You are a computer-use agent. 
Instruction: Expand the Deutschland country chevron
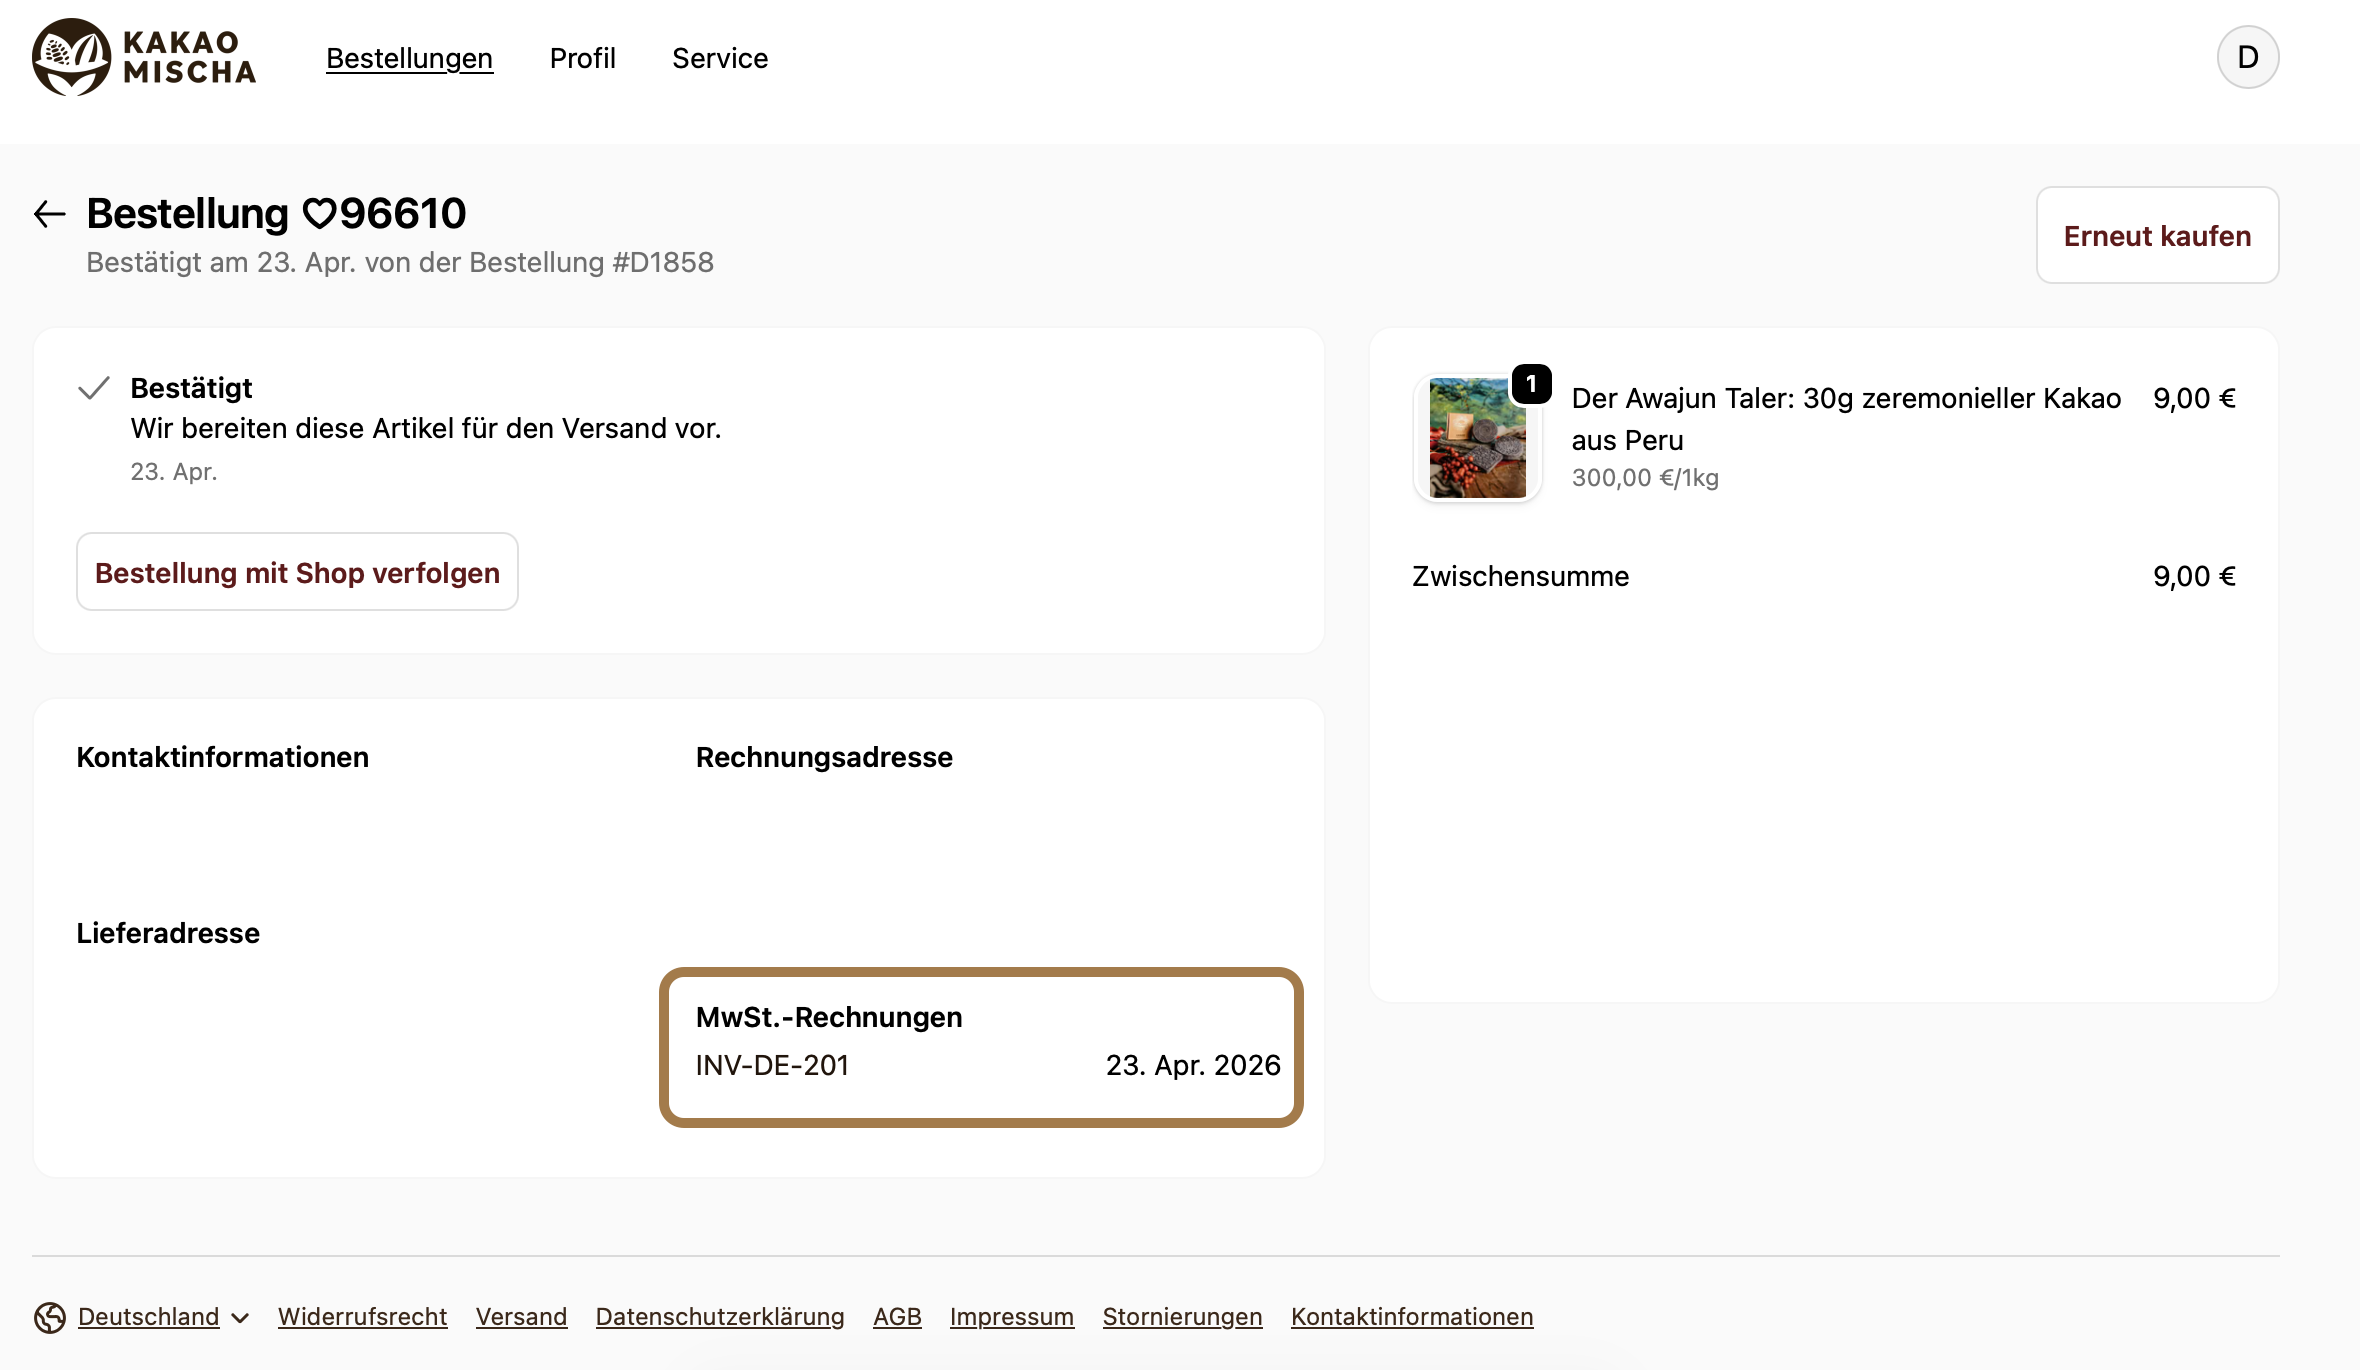click(x=240, y=1318)
